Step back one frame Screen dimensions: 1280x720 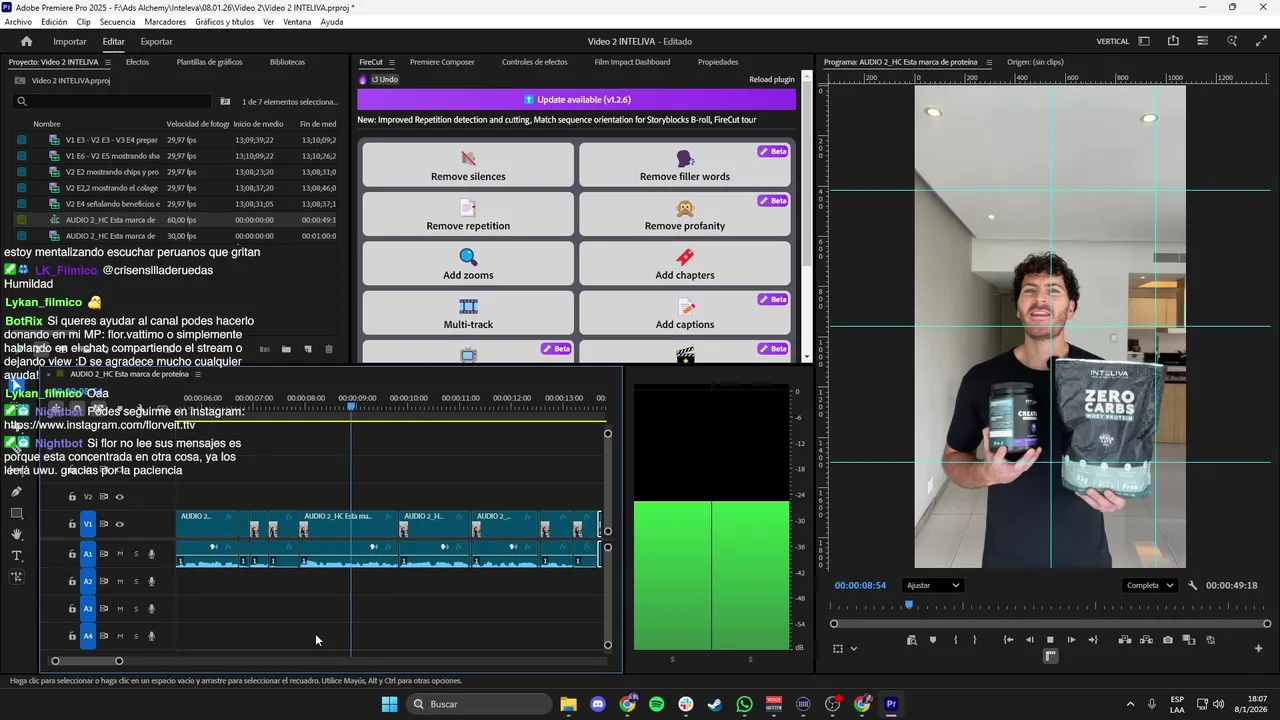coord(1029,640)
